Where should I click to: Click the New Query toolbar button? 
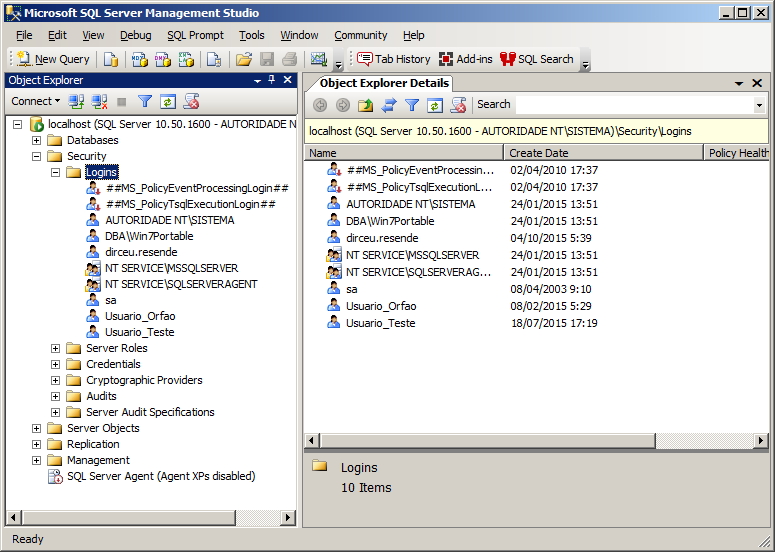click(53, 59)
